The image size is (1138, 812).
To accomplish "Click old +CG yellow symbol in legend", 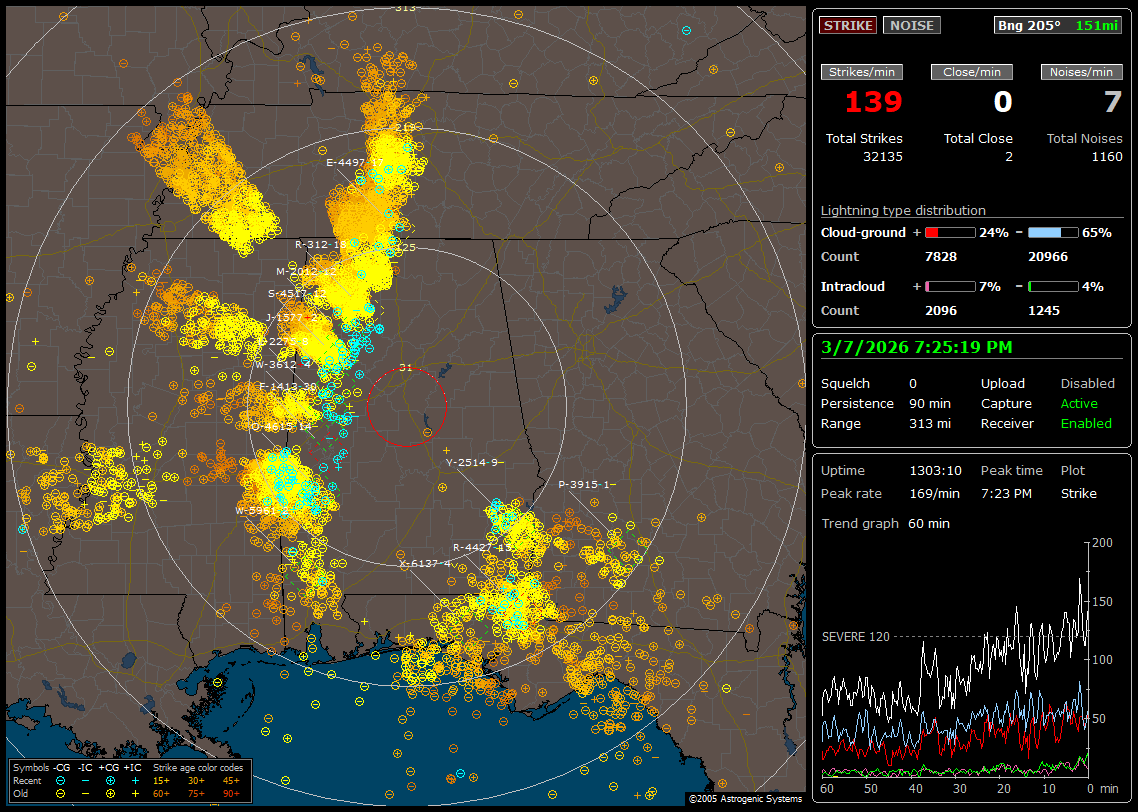I will (109, 793).
